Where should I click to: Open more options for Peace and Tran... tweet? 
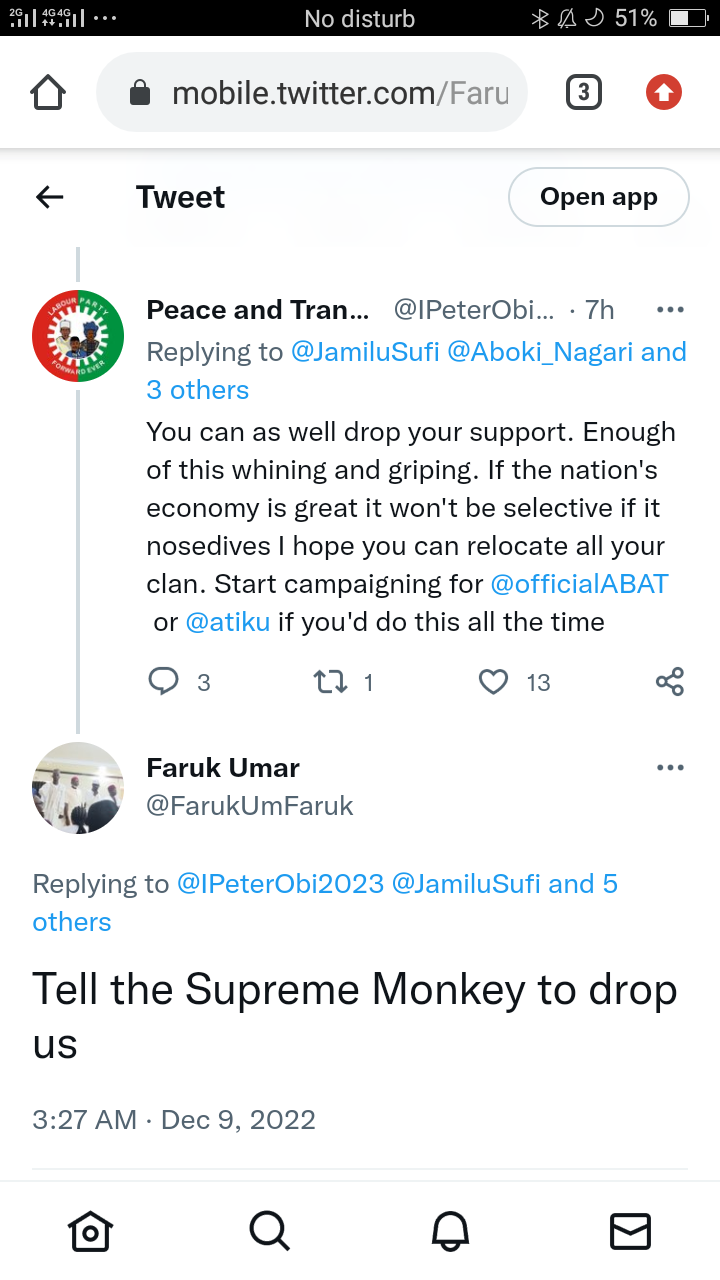click(669, 310)
